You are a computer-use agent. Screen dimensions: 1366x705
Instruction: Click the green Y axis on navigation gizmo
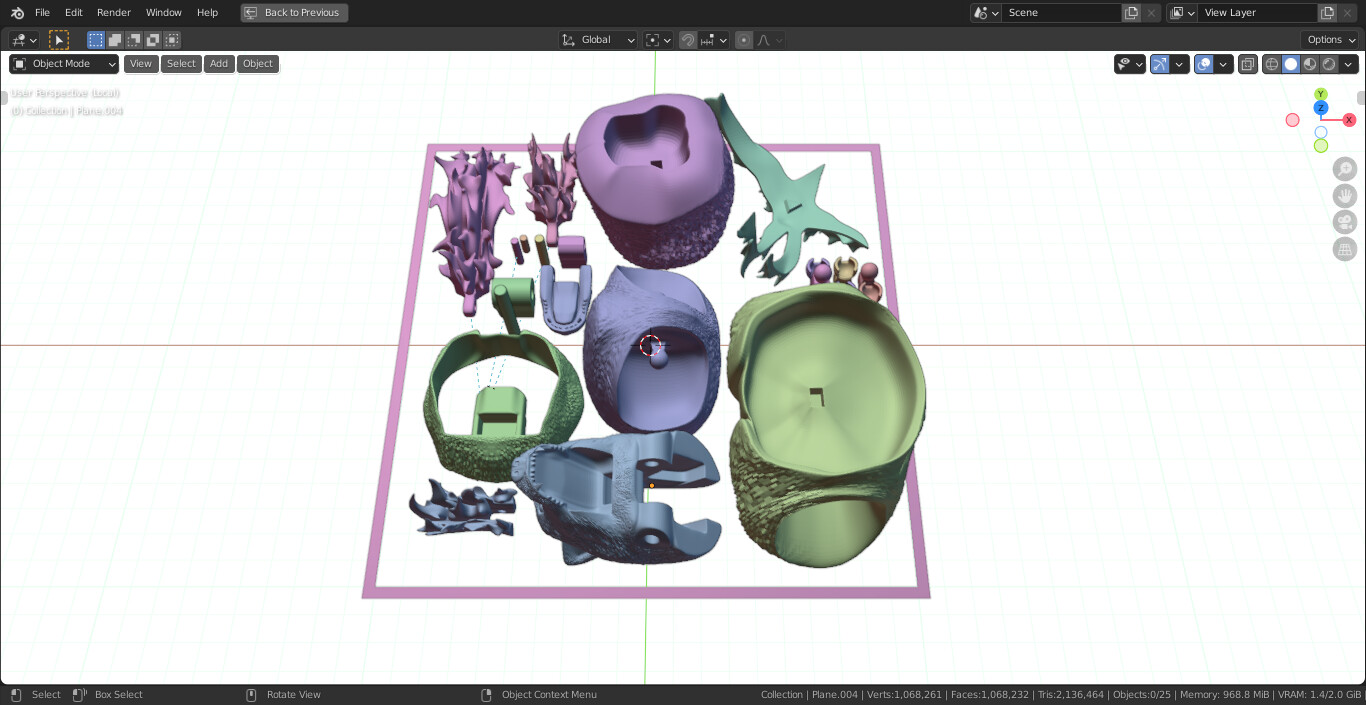1320,92
